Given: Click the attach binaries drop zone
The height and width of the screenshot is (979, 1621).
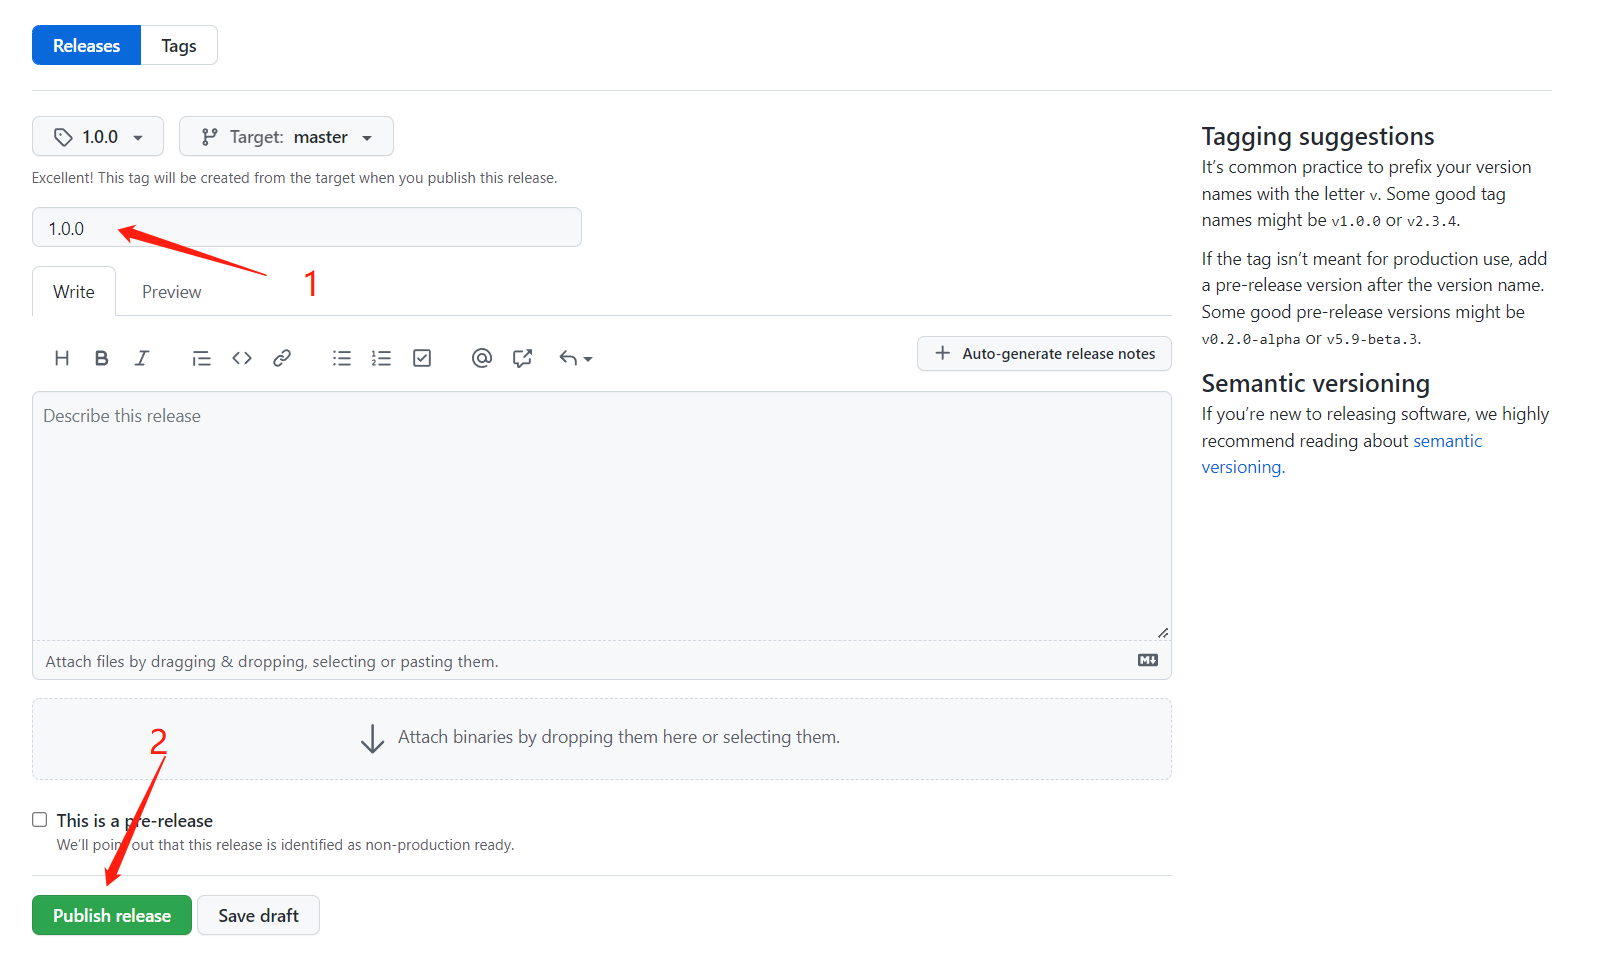Looking at the screenshot, I should 602,739.
